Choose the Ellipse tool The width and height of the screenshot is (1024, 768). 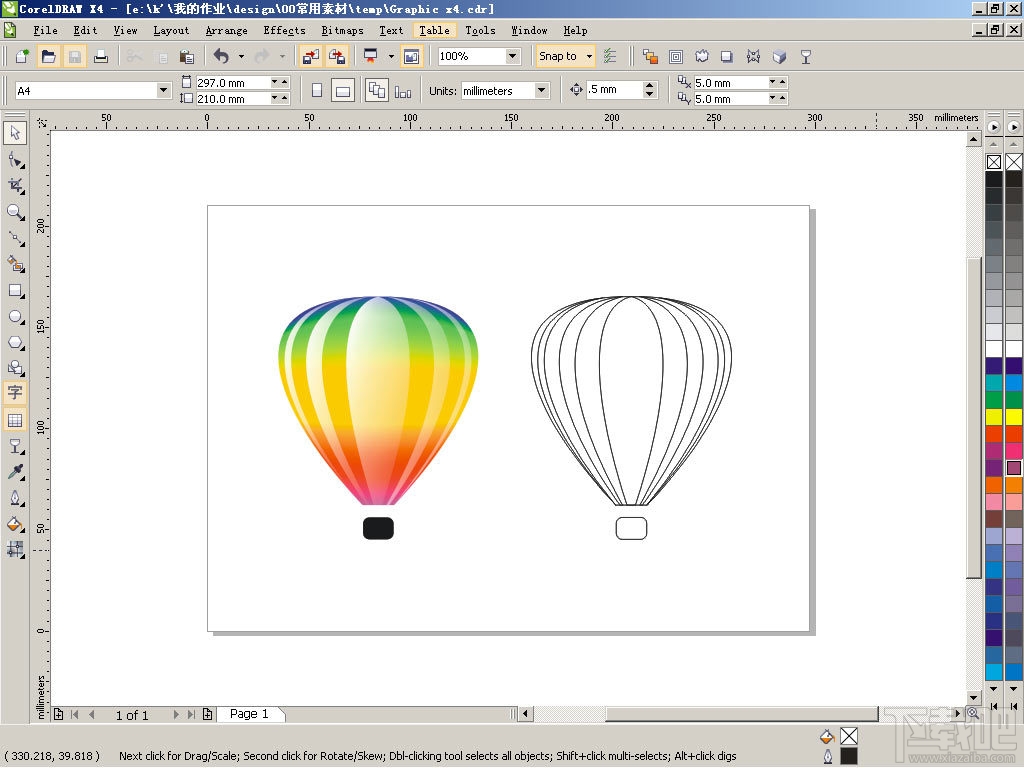coord(15,317)
